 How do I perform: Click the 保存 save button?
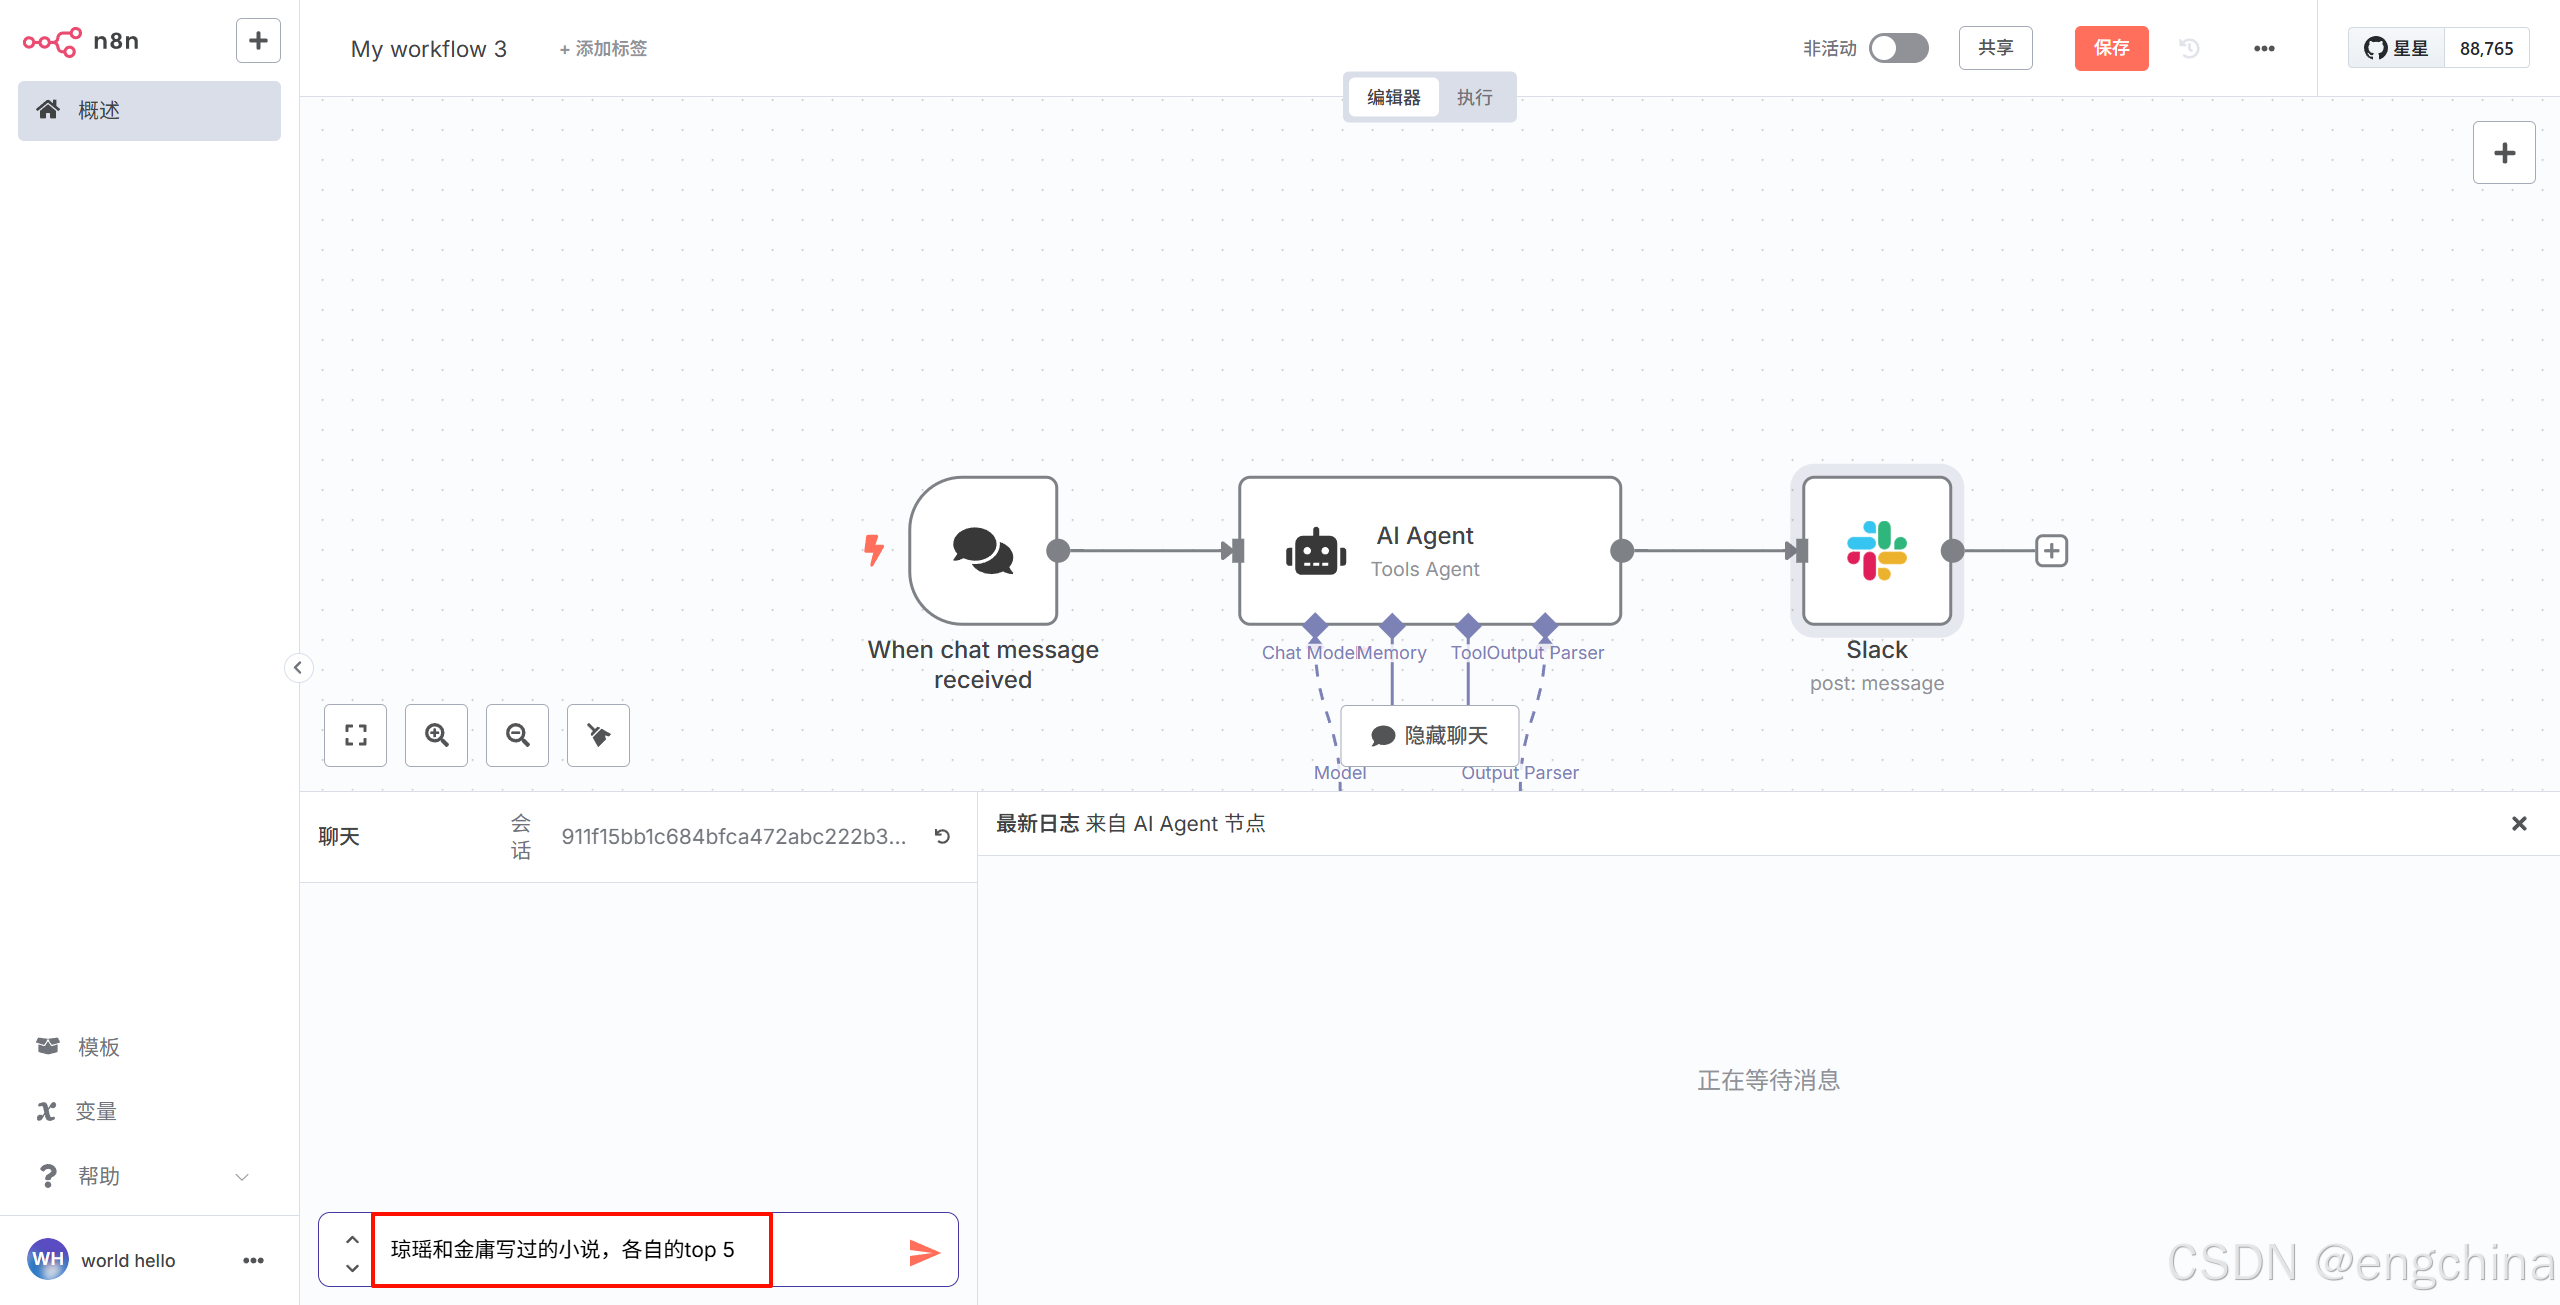[x=2111, y=48]
